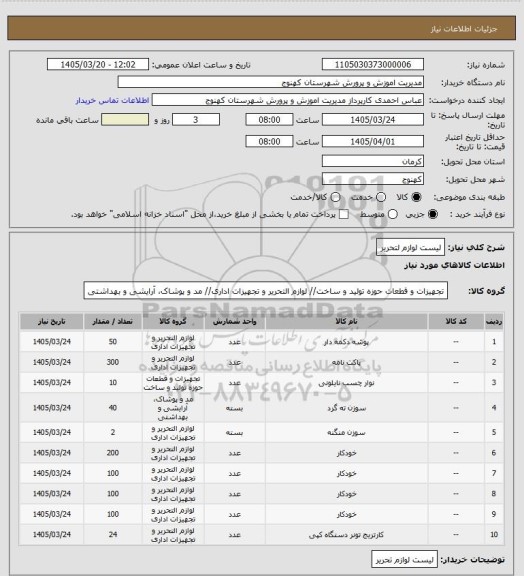Click the price validity date 1405/04/01 field
The image size is (524, 576).
coord(373,141)
